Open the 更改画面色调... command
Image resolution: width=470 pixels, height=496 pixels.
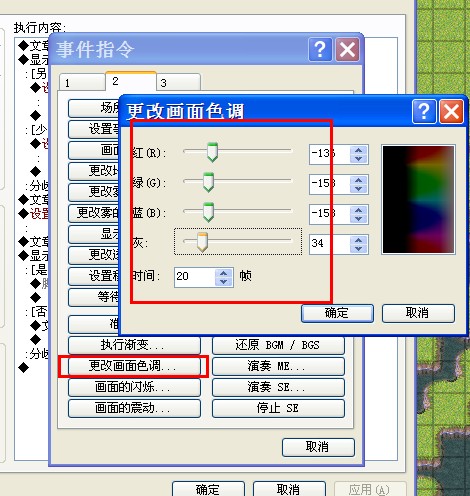pos(134,366)
